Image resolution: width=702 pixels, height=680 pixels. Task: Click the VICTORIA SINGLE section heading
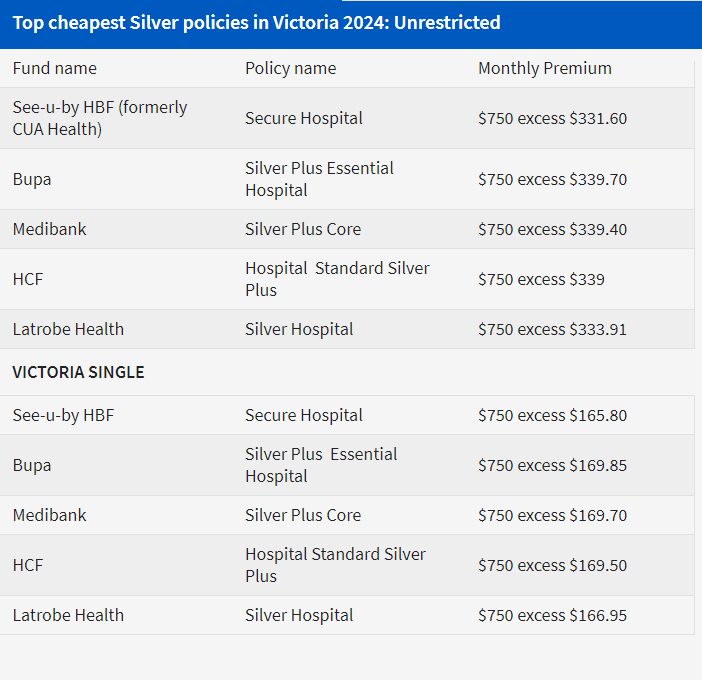coord(78,372)
